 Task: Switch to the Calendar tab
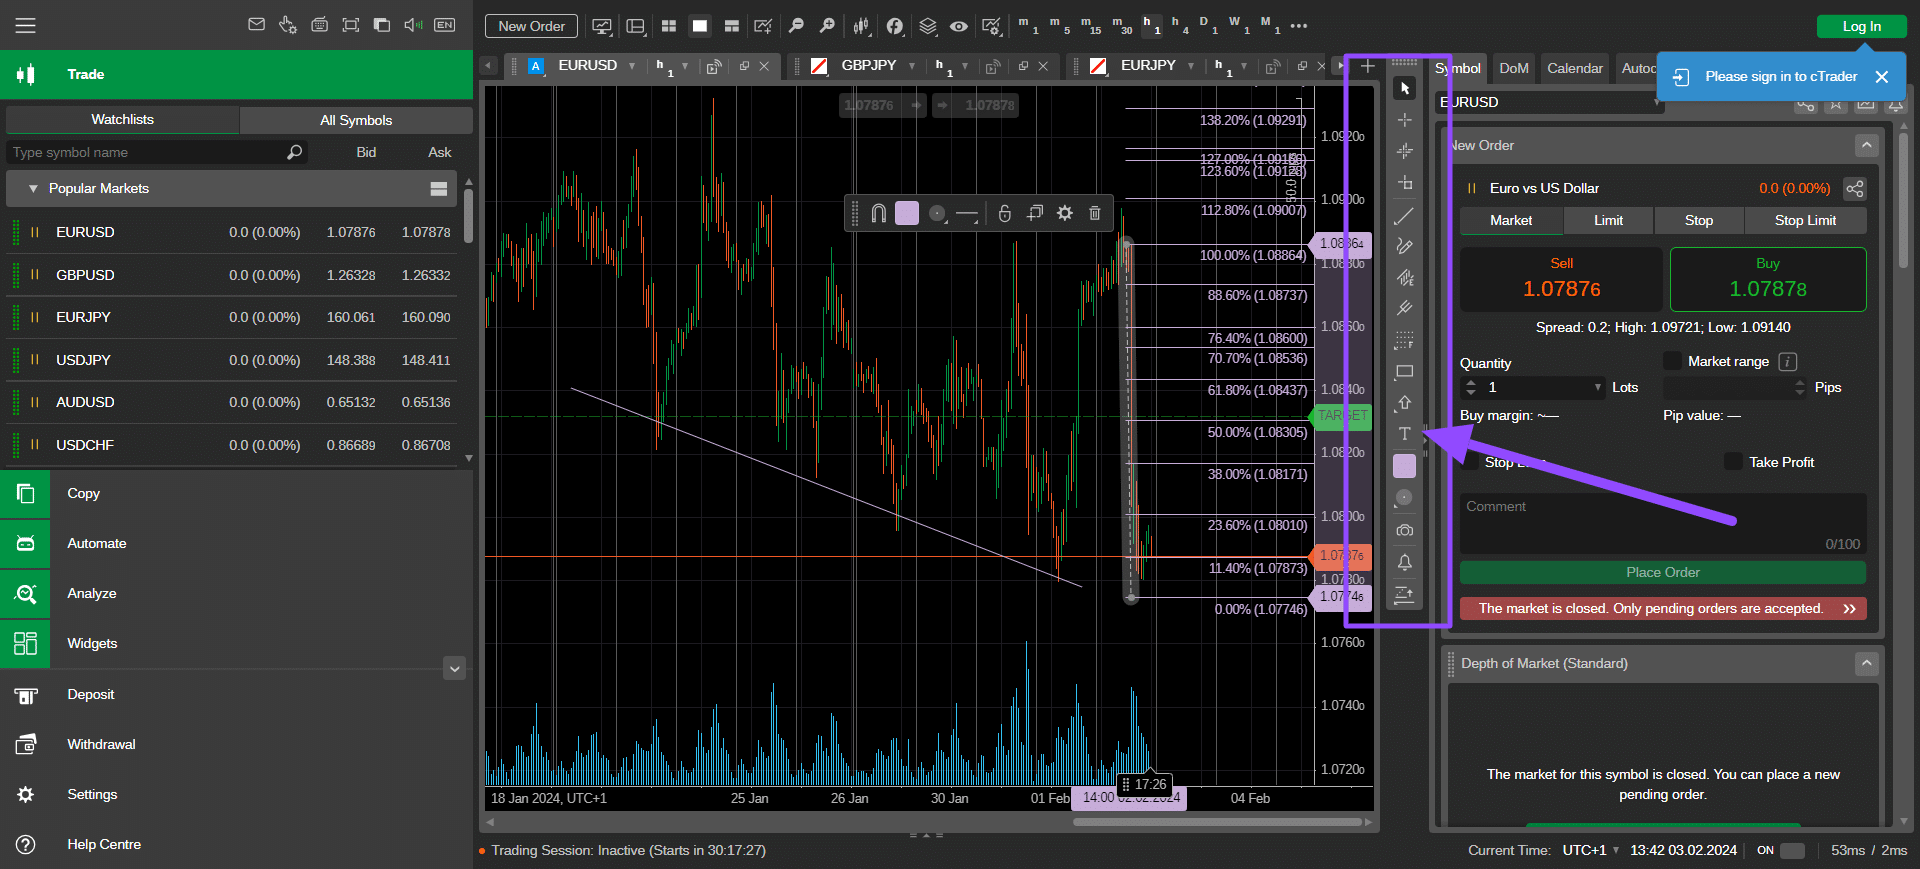click(x=1575, y=68)
